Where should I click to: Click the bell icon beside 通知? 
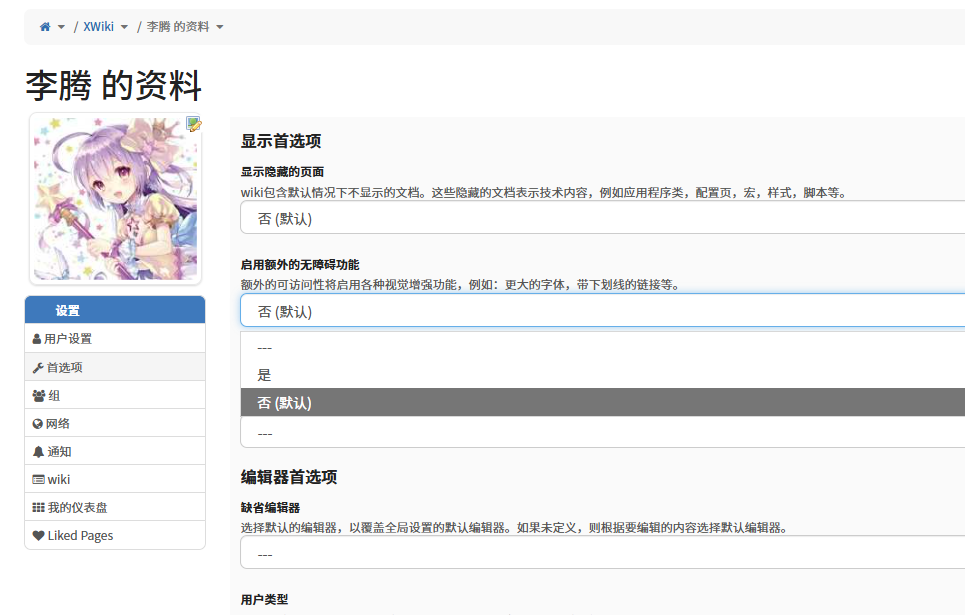coord(38,451)
